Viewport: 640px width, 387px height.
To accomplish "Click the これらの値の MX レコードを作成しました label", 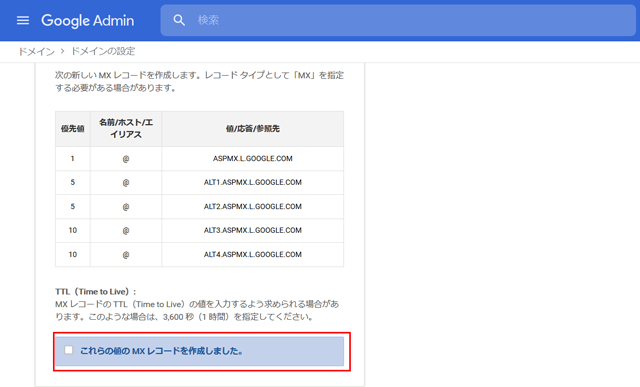I will click(161, 351).
